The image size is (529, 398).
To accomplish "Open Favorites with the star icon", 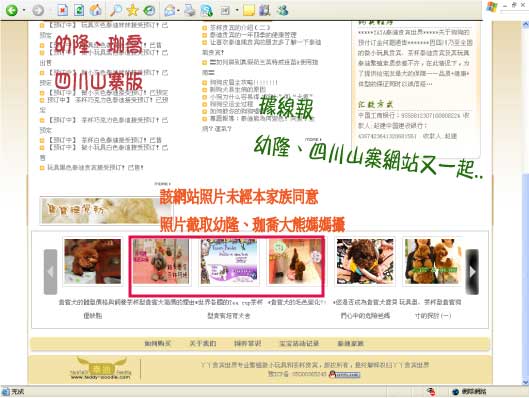I will point(133,10).
